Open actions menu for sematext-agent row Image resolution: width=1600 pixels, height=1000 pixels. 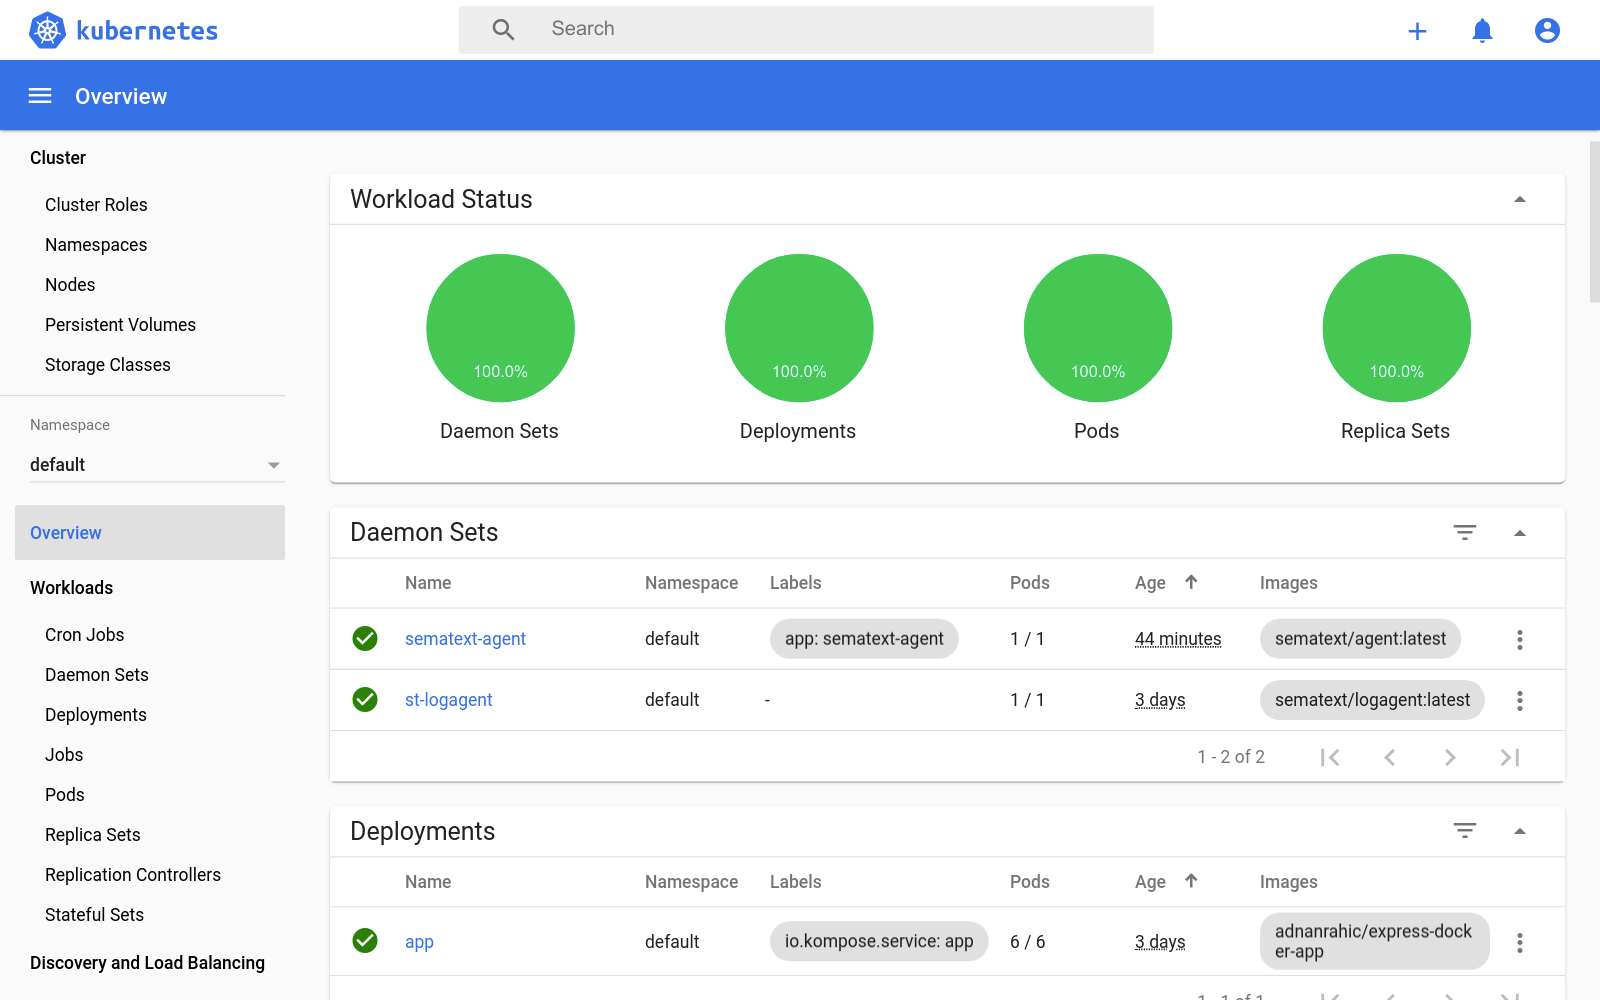[x=1520, y=639]
